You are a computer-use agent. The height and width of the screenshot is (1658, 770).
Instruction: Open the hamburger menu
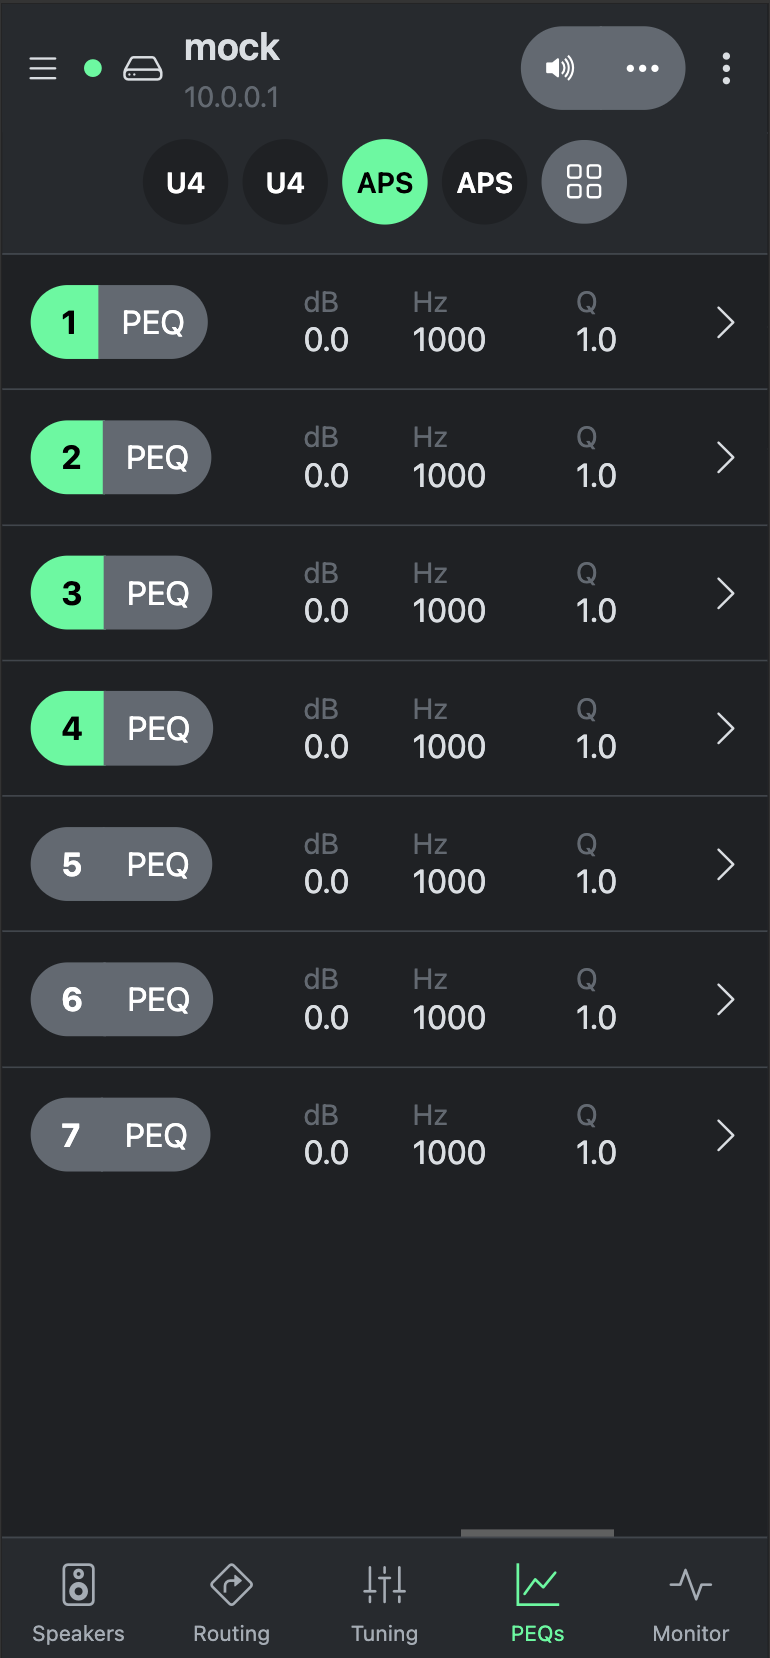pos(43,68)
